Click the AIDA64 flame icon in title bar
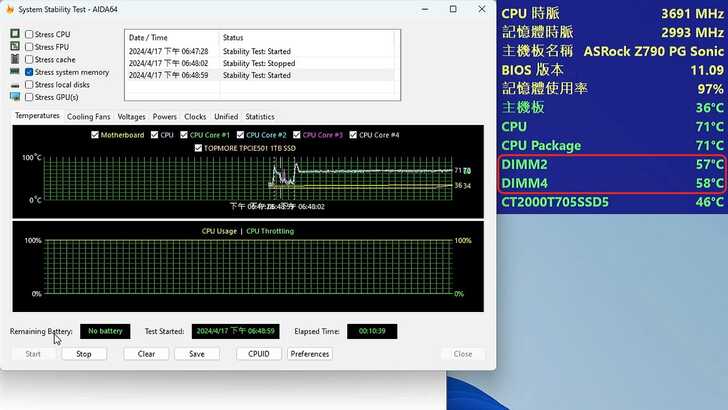This screenshot has width=728, height=410. 9,9
